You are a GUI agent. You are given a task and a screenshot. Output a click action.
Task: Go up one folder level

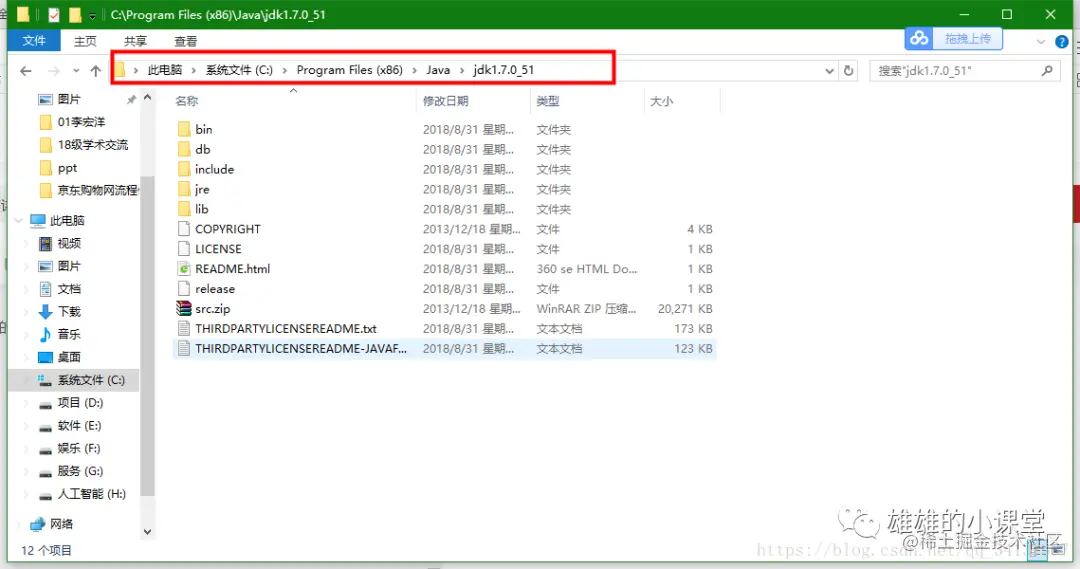click(x=96, y=70)
